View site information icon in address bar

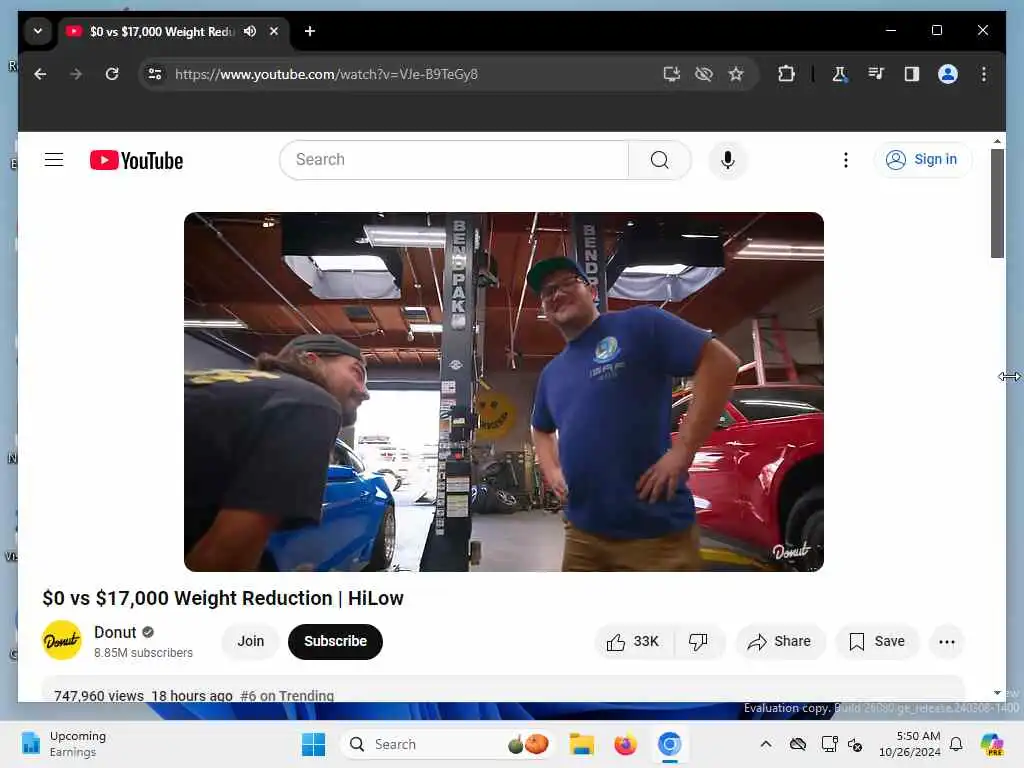155,74
